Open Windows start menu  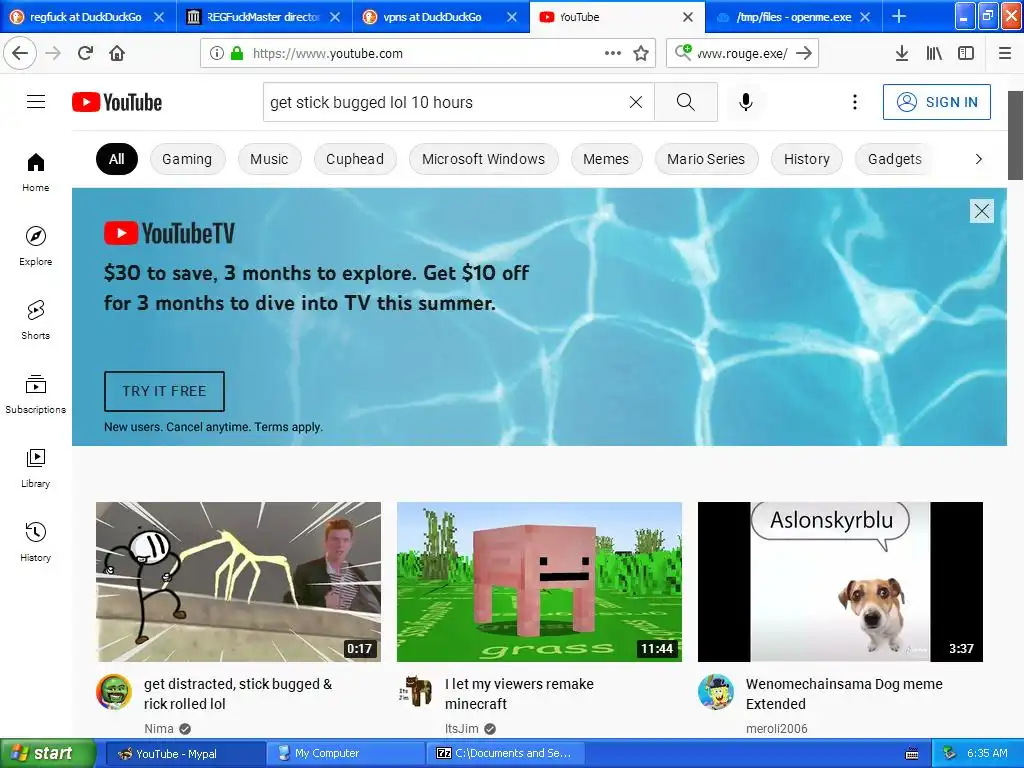tap(47, 753)
